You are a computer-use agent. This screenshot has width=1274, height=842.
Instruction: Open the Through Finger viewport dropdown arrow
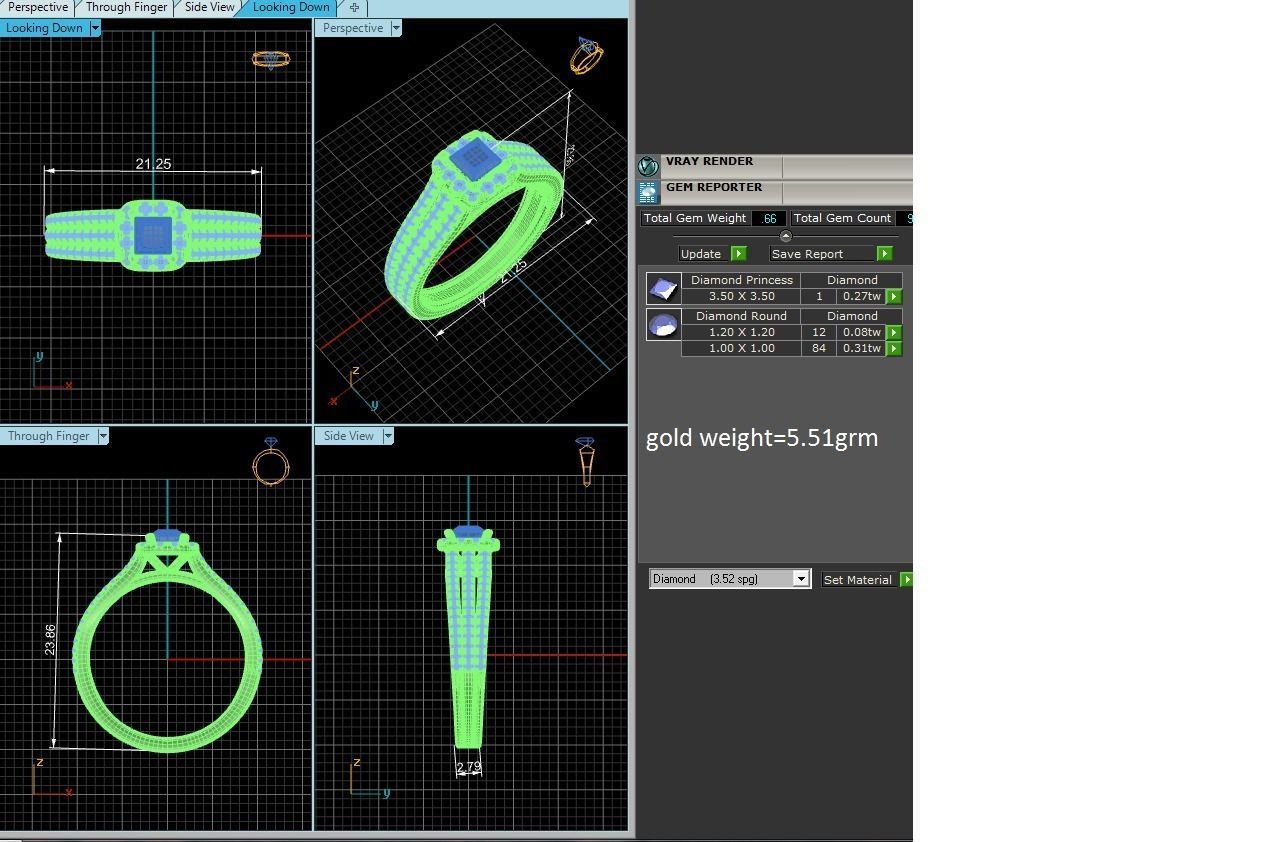coord(102,436)
